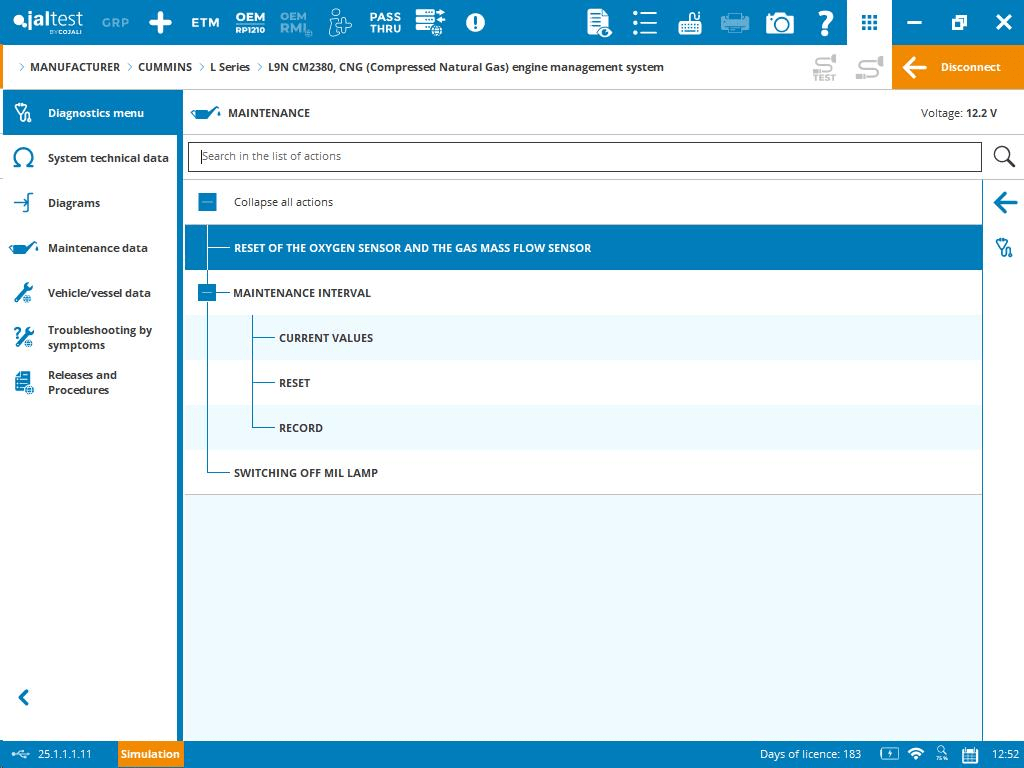Open the apps grid icon

[x=869, y=22]
